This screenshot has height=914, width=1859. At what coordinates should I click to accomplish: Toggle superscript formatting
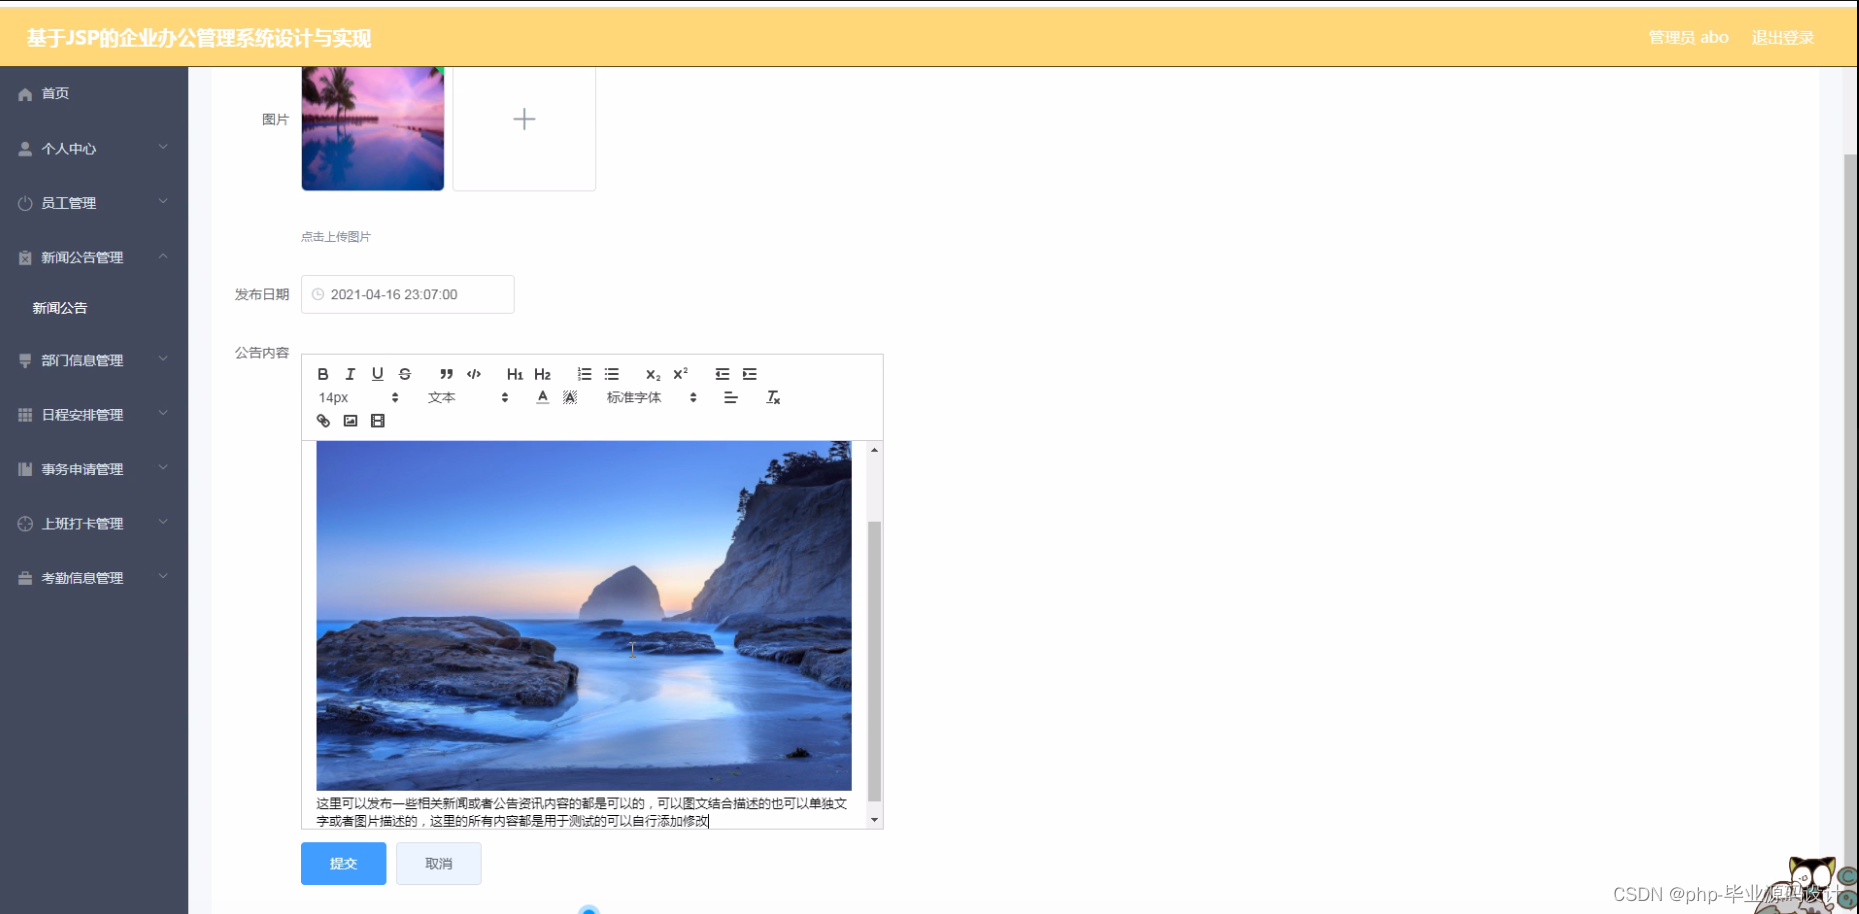point(679,374)
